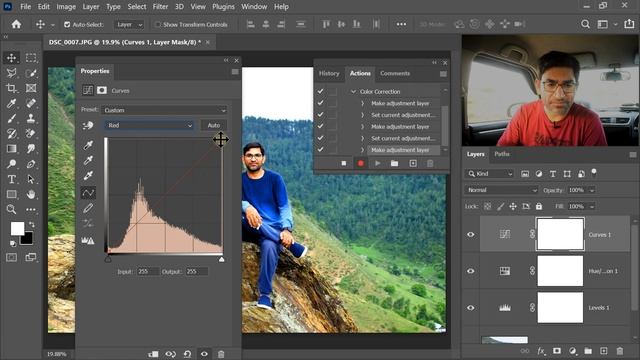Open the Red channel dropdown
Viewport: 640px width, 360px height.
149,125
